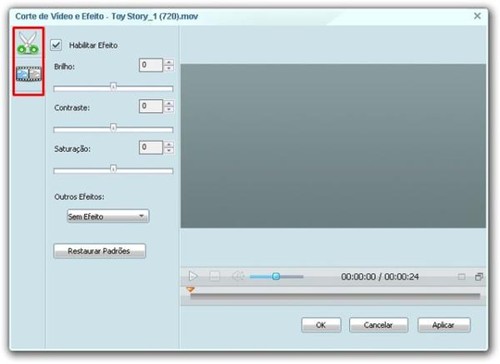This screenshot has height=364, width=500.
Task: Confirm changes with the OK button
Action: (x=321, y=325)
